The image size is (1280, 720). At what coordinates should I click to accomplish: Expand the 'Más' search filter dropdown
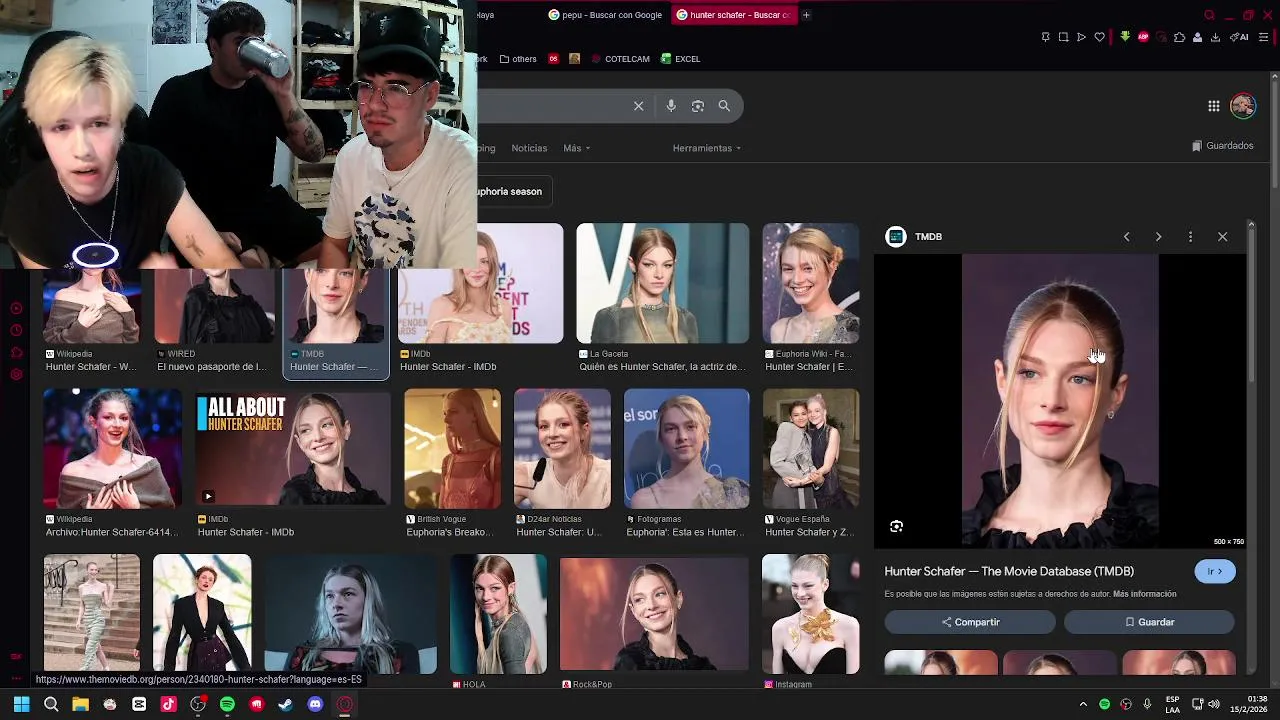click(577, 148)
